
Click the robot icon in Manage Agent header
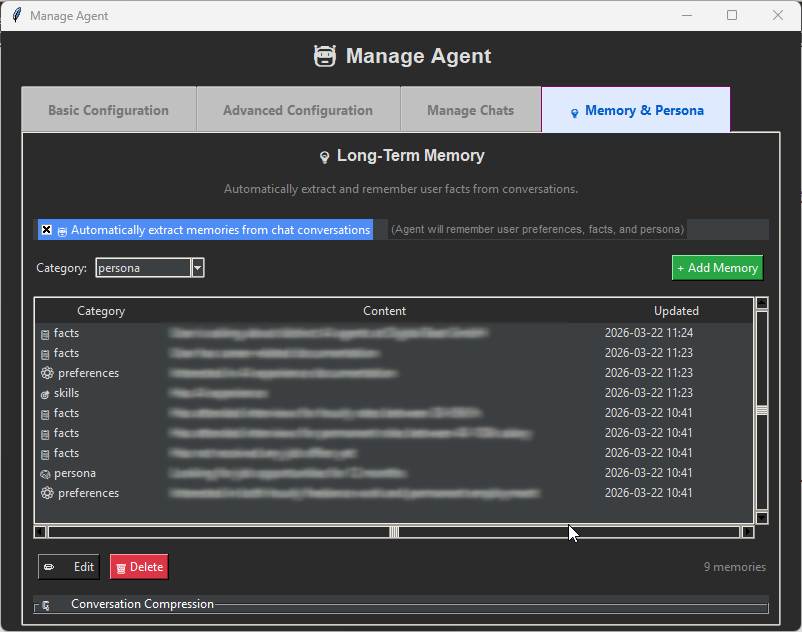pyautogui.click(x=325, y=56)
